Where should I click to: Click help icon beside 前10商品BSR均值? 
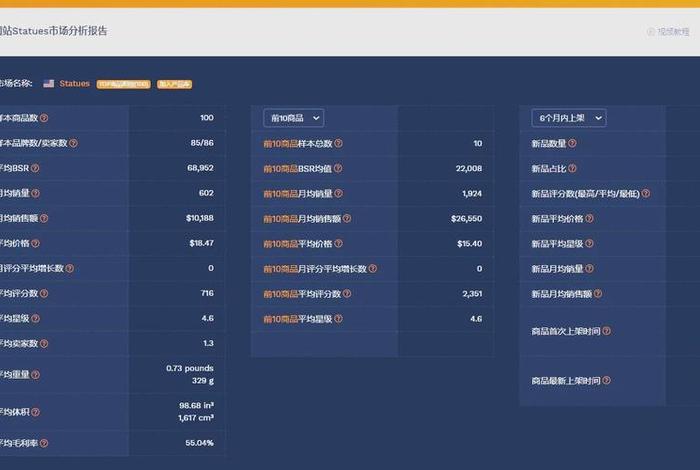pyautogui.click(x=338, y=168)
